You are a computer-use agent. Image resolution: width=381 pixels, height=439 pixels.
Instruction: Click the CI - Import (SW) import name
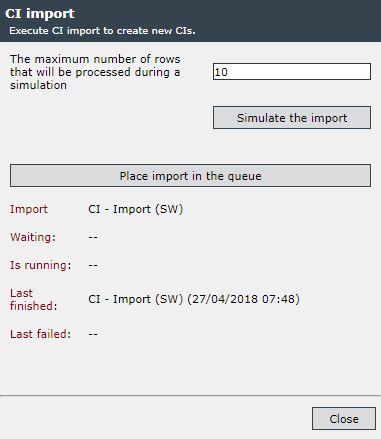pos(136,209)
